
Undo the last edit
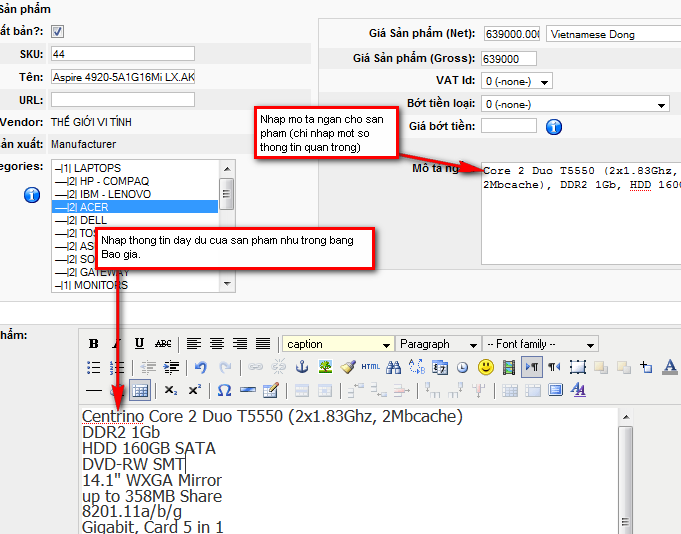[200, 367]
